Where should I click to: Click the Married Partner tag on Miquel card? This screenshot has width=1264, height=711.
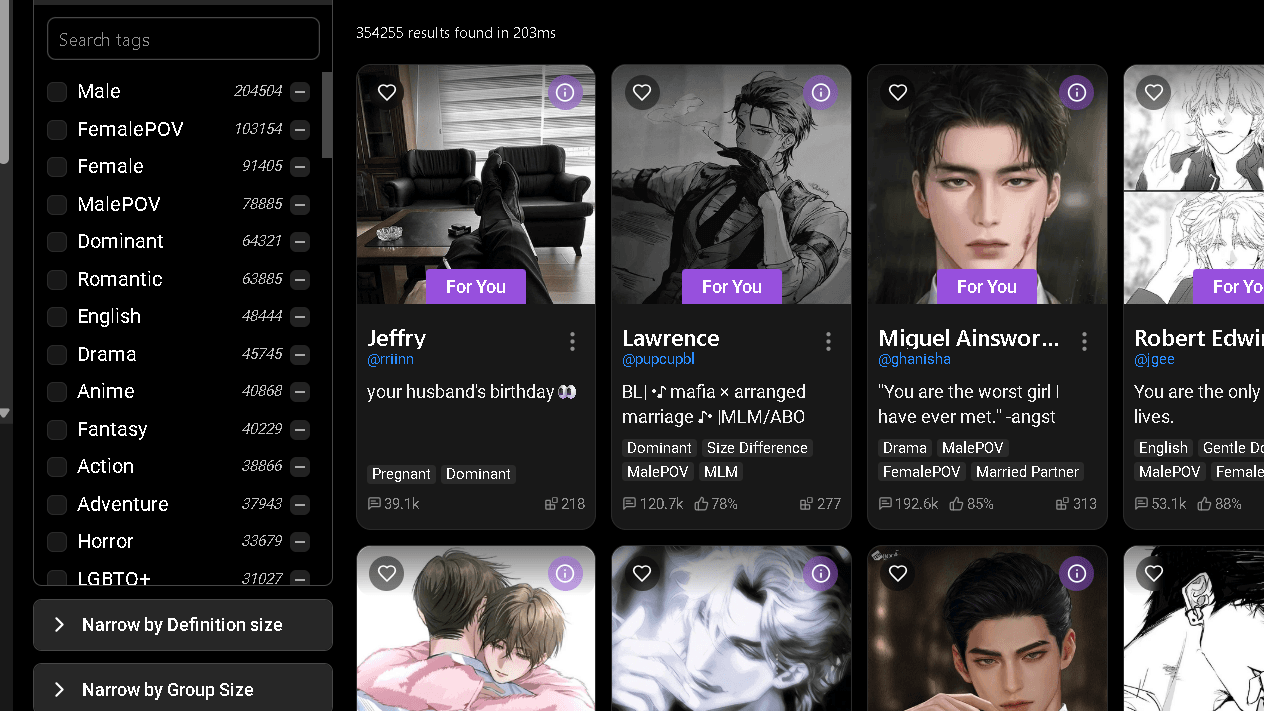[x=1027, y=472]
